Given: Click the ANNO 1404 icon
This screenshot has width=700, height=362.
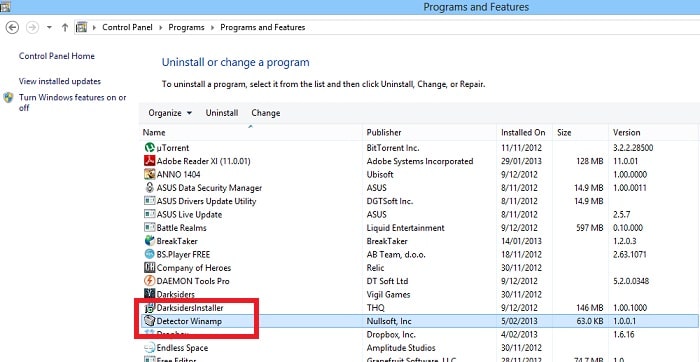Looking at the screenshot, I should tap(150, 174).
